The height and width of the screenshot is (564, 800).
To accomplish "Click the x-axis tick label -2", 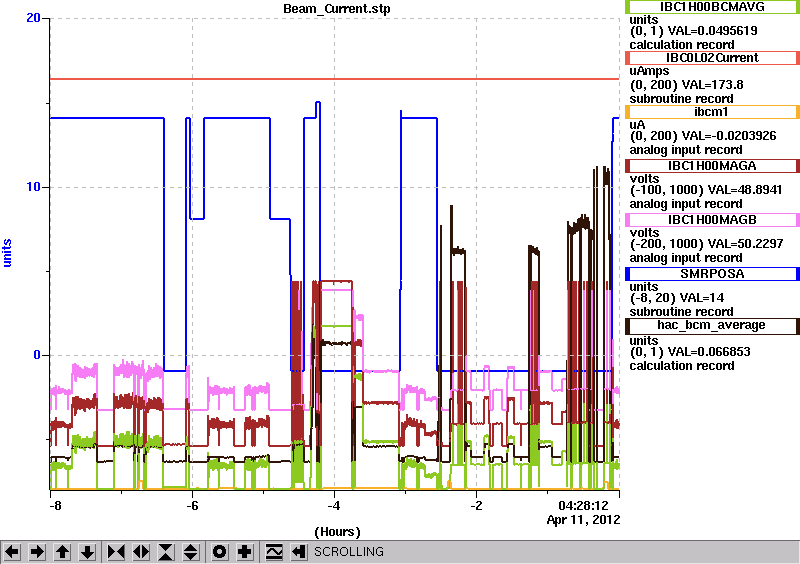I will point(476,506).
